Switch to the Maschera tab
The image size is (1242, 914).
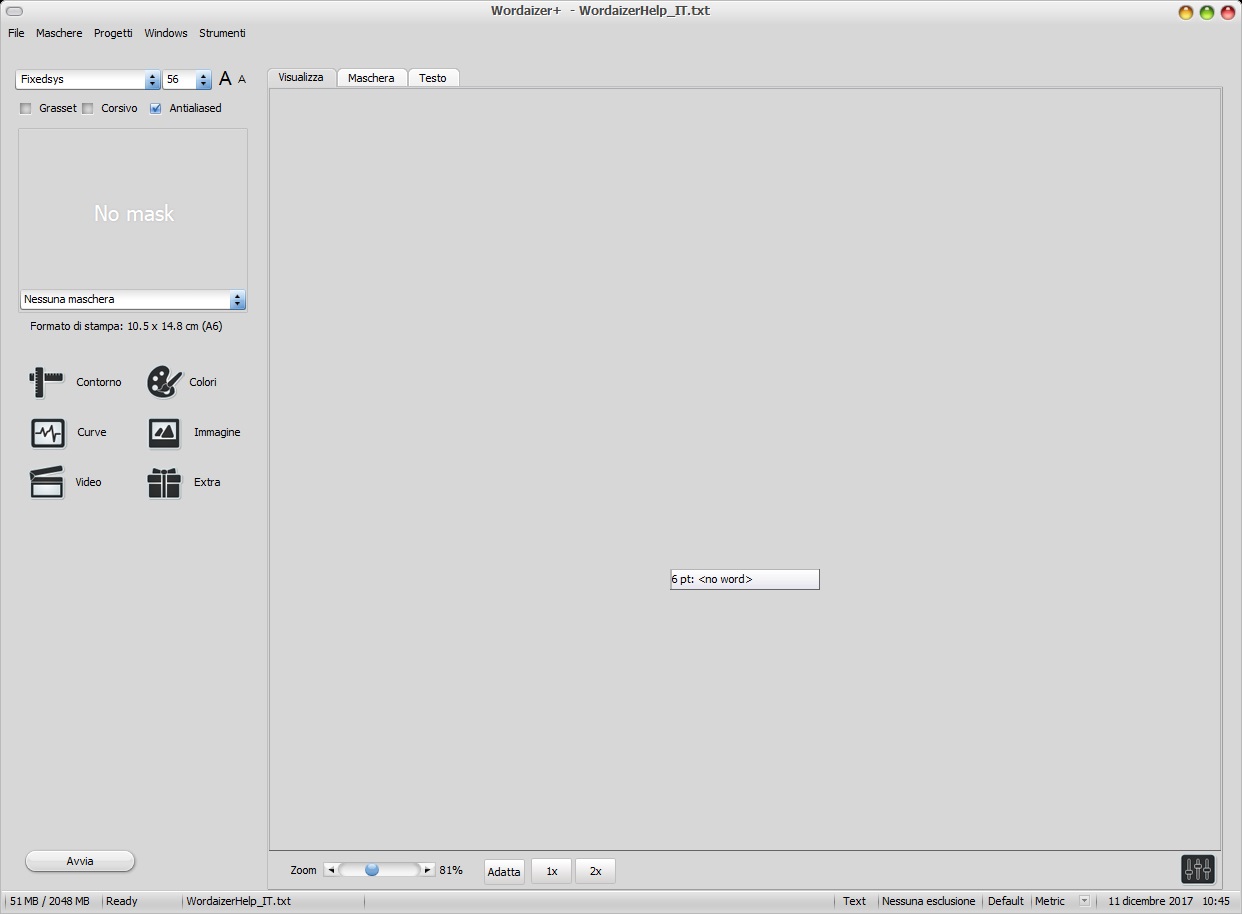pos(371,78)
